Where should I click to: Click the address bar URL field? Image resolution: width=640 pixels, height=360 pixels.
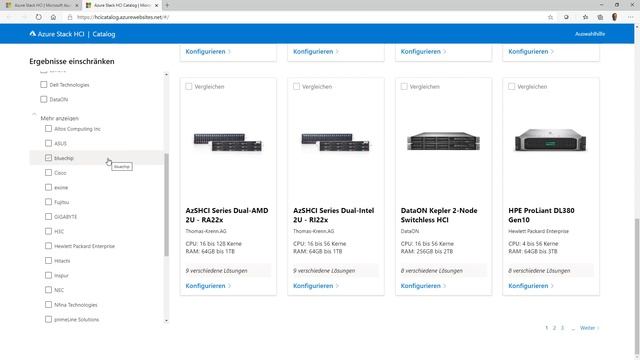[122, 17]
